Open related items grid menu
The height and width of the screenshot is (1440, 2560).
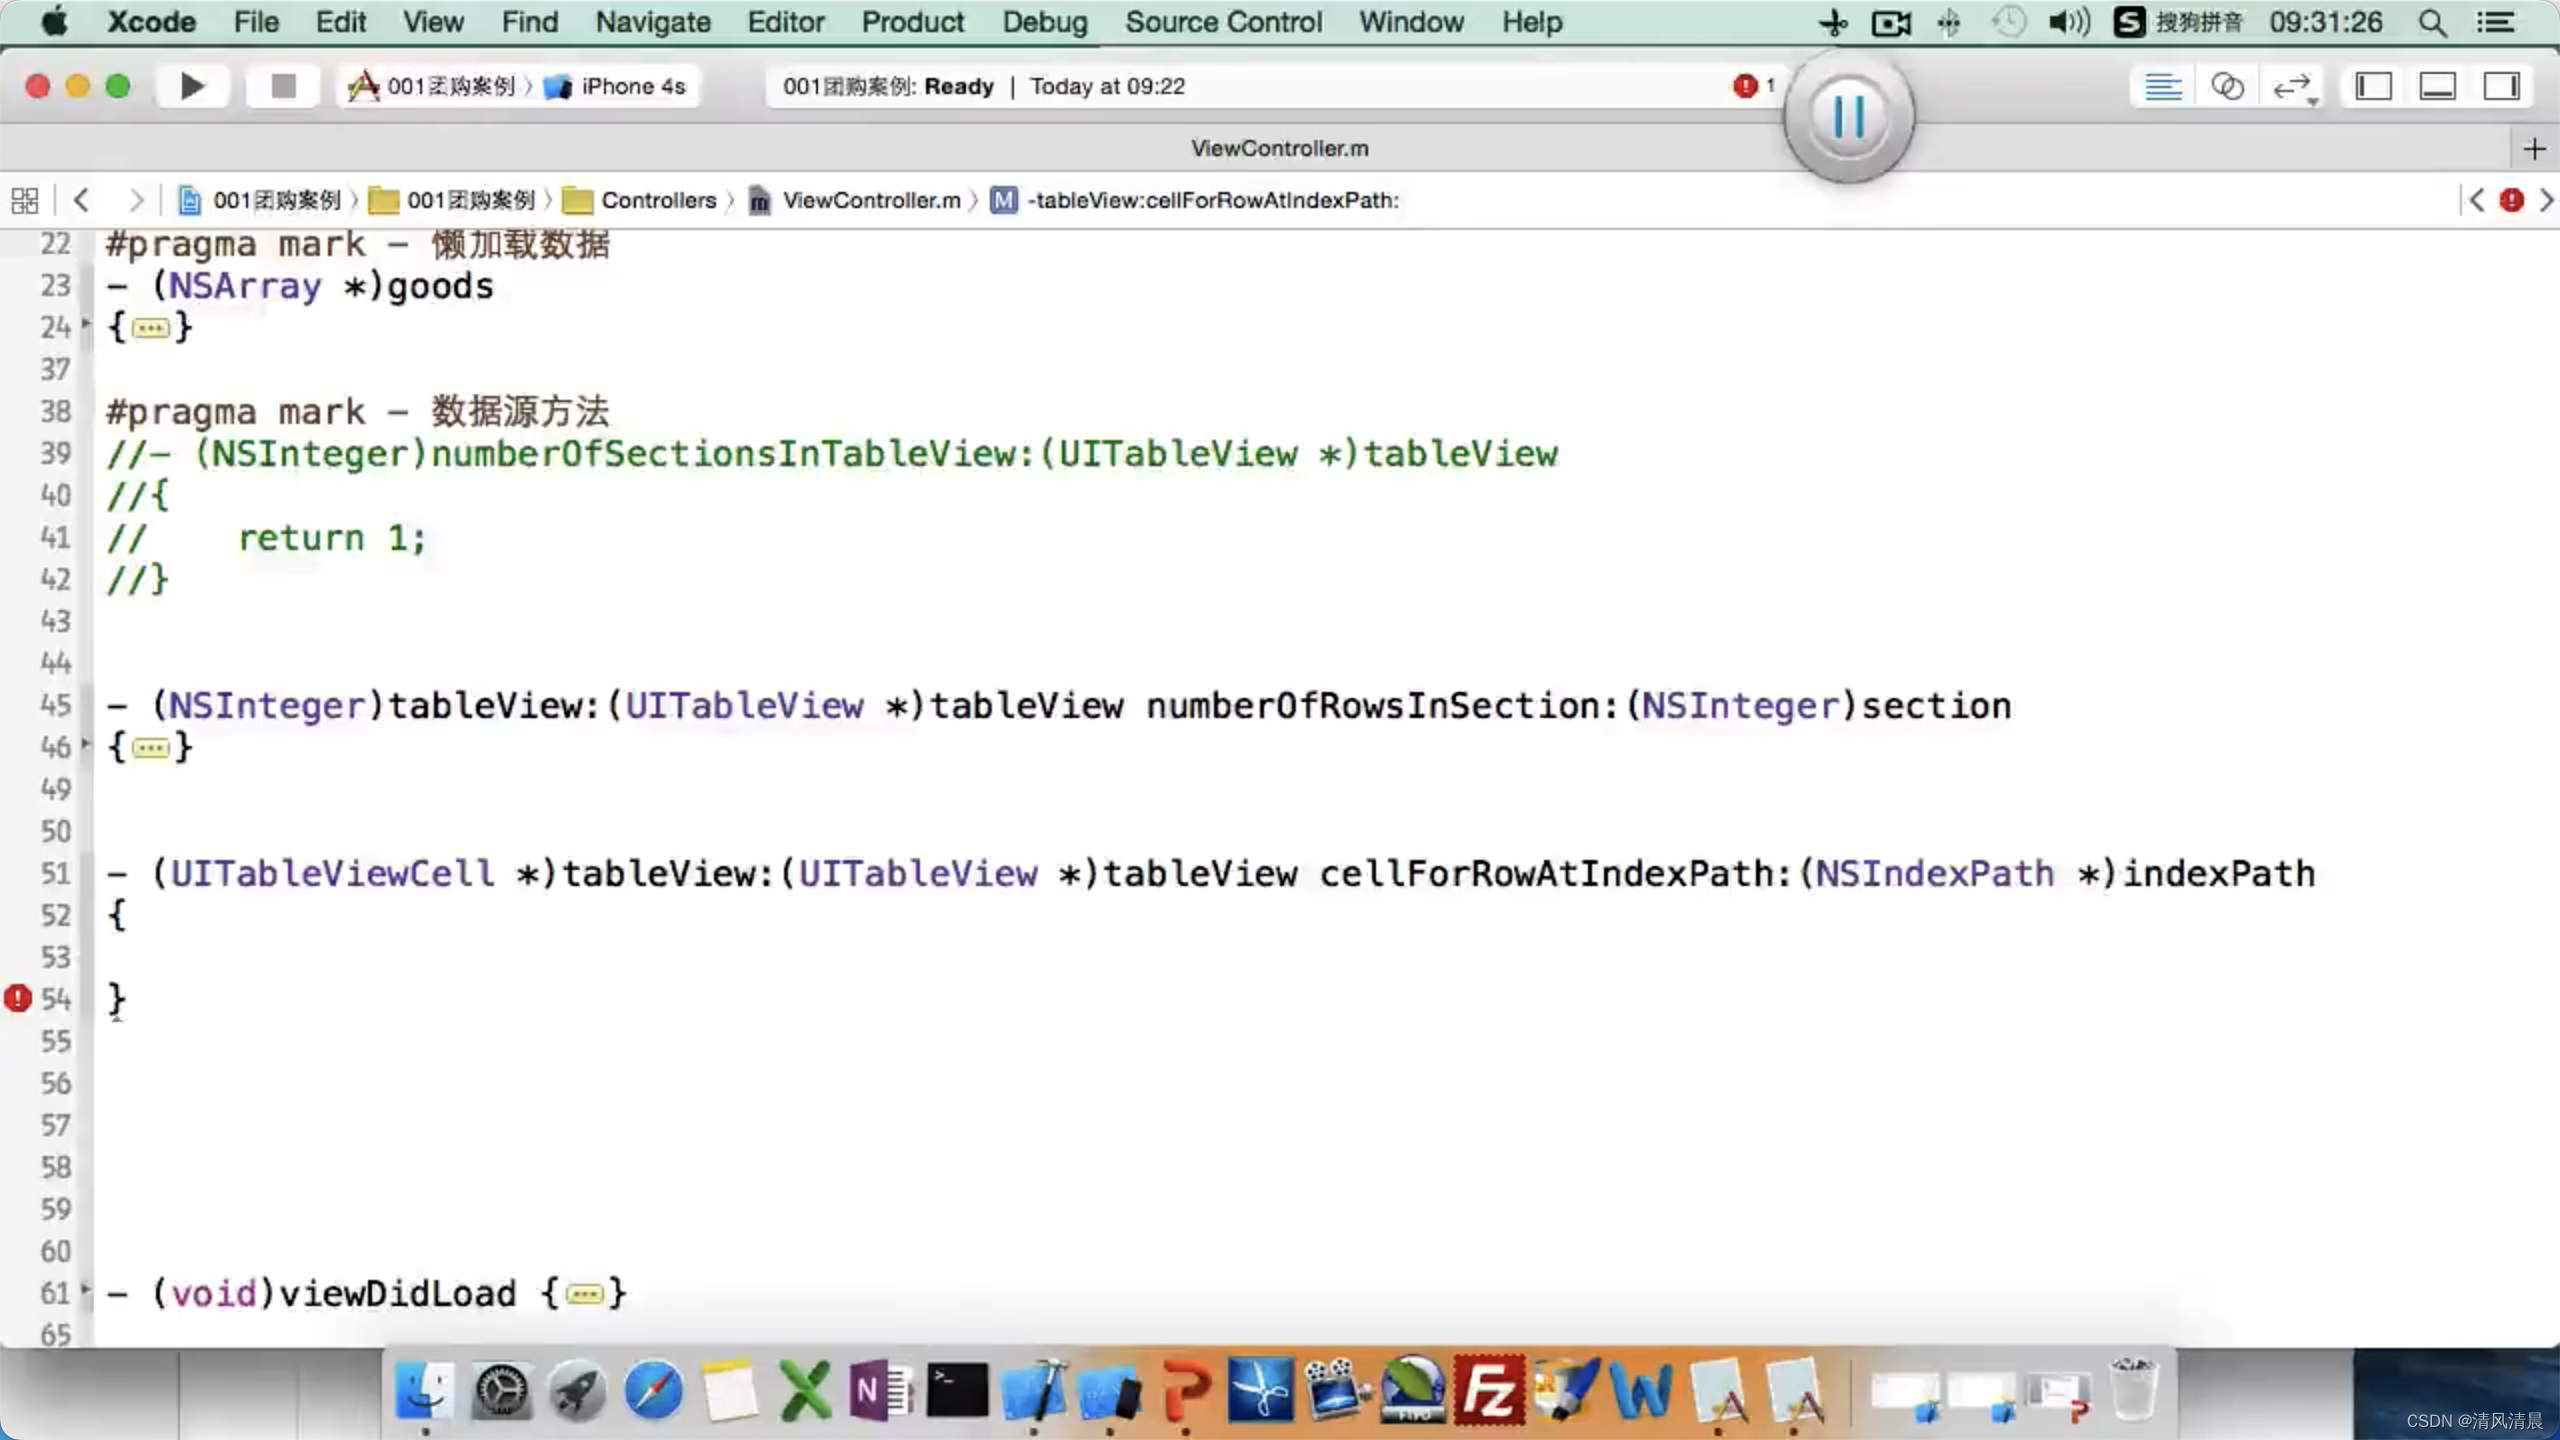click(25, 200)
